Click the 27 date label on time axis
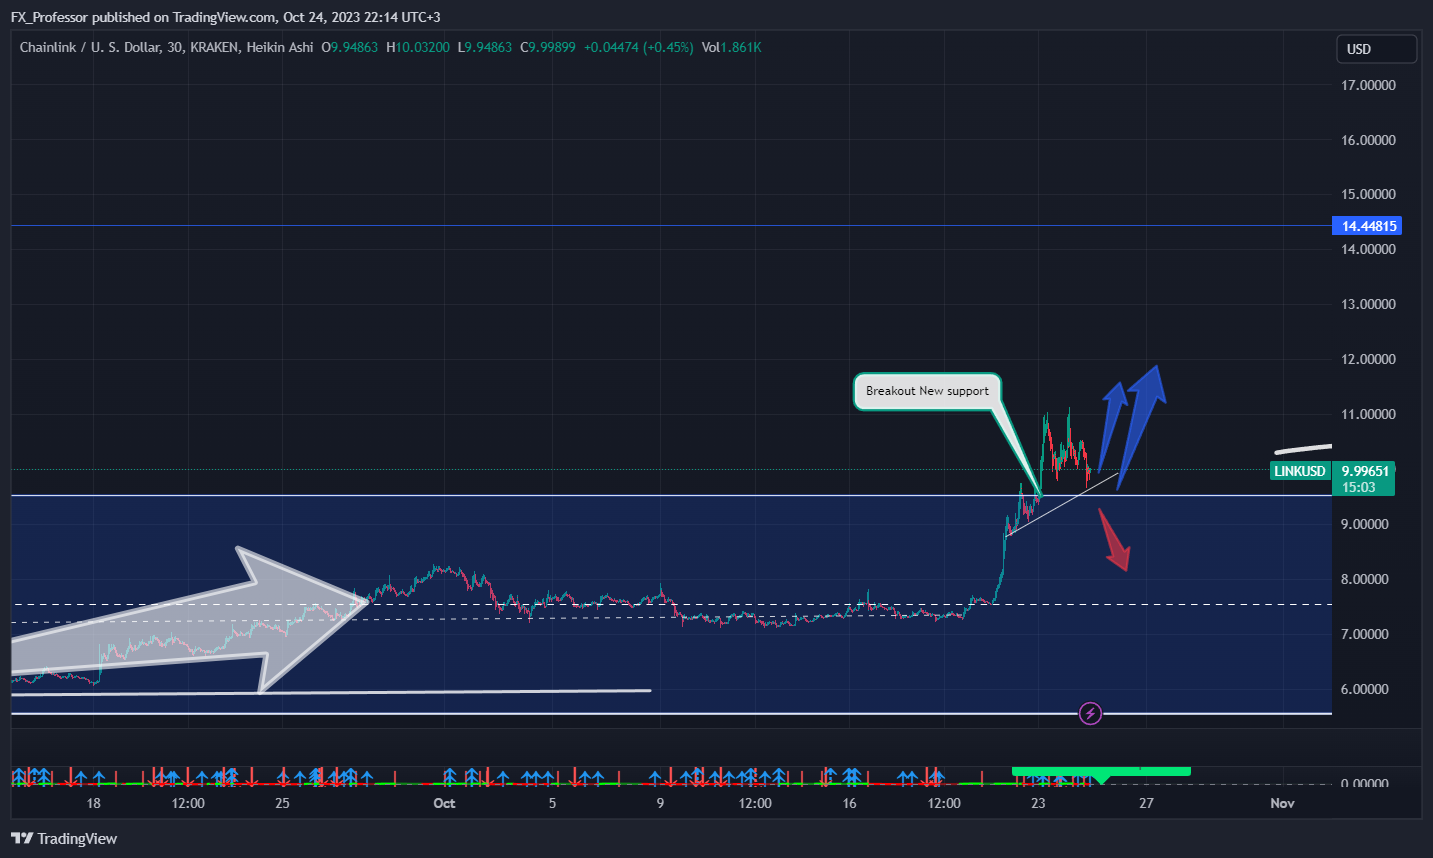The height and width of the screenshot is (858, 1433). point(1146,803)
